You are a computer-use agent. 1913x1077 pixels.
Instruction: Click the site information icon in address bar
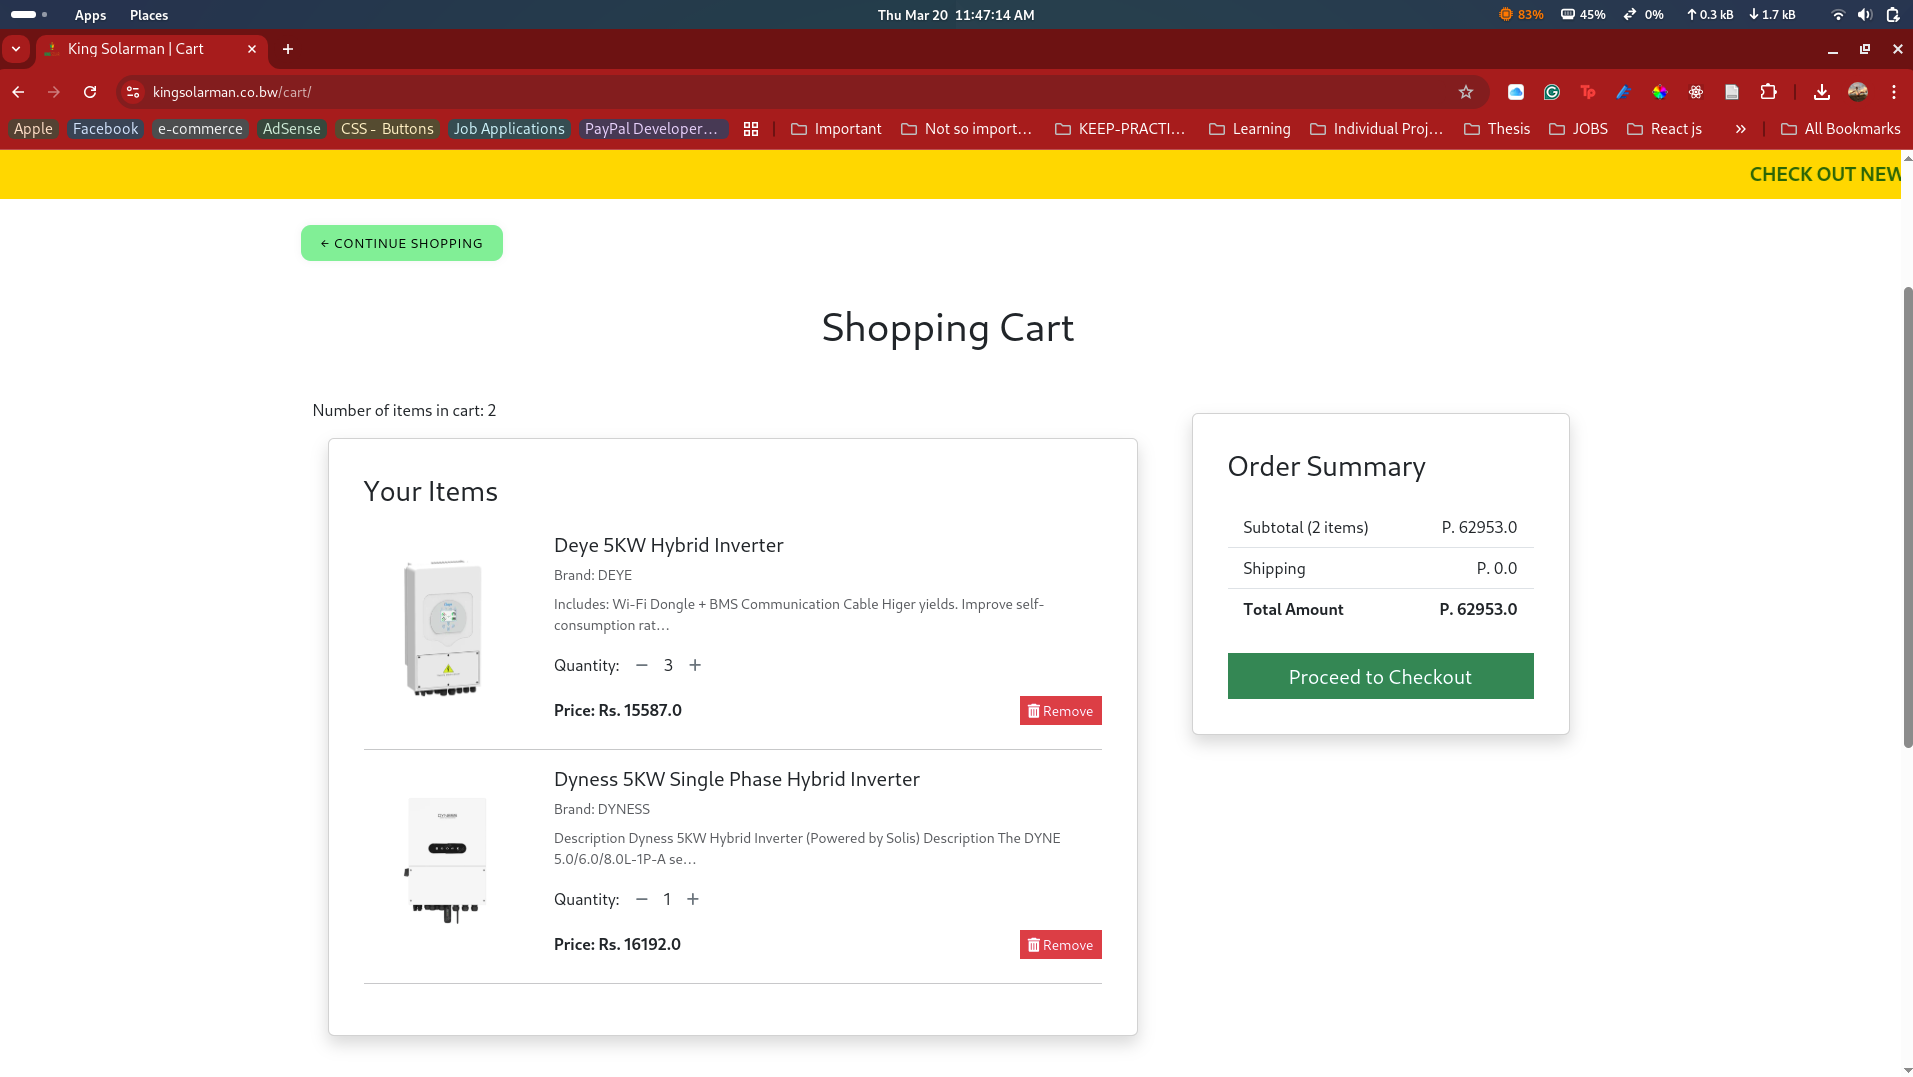[x=133, y=92]
